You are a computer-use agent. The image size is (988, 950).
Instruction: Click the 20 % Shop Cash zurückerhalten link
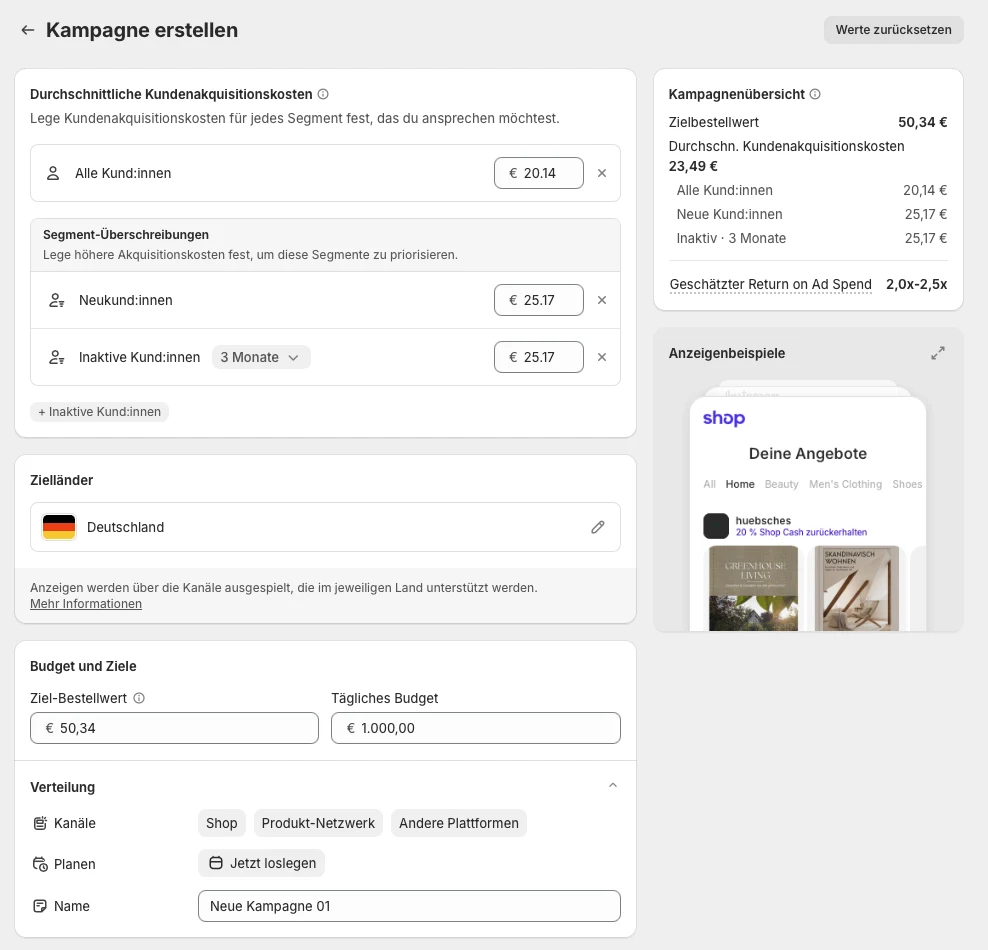click(x=801, y=532)
